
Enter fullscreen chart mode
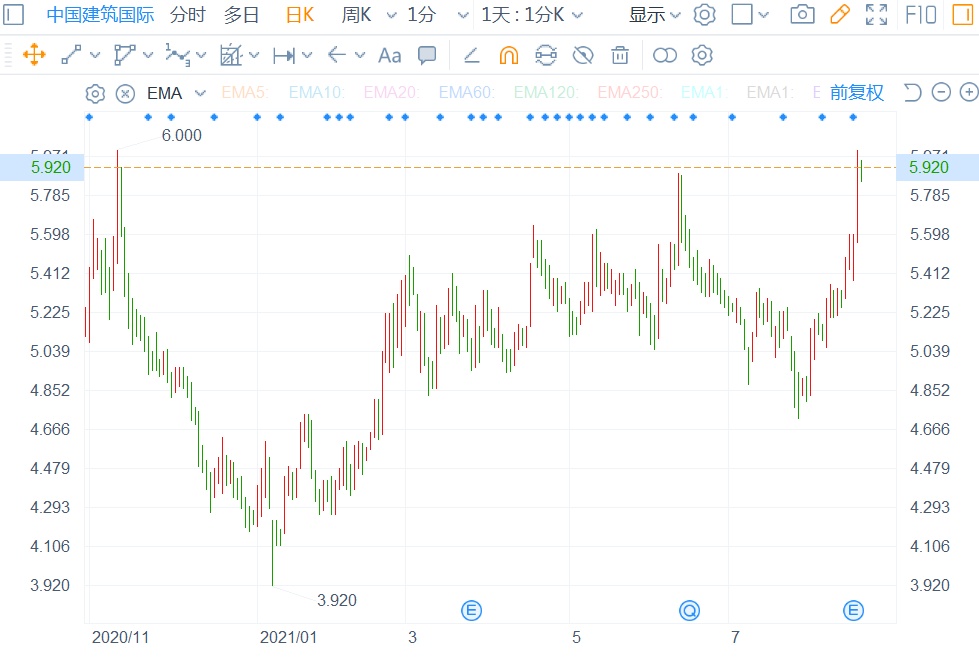tap(877, 15)
